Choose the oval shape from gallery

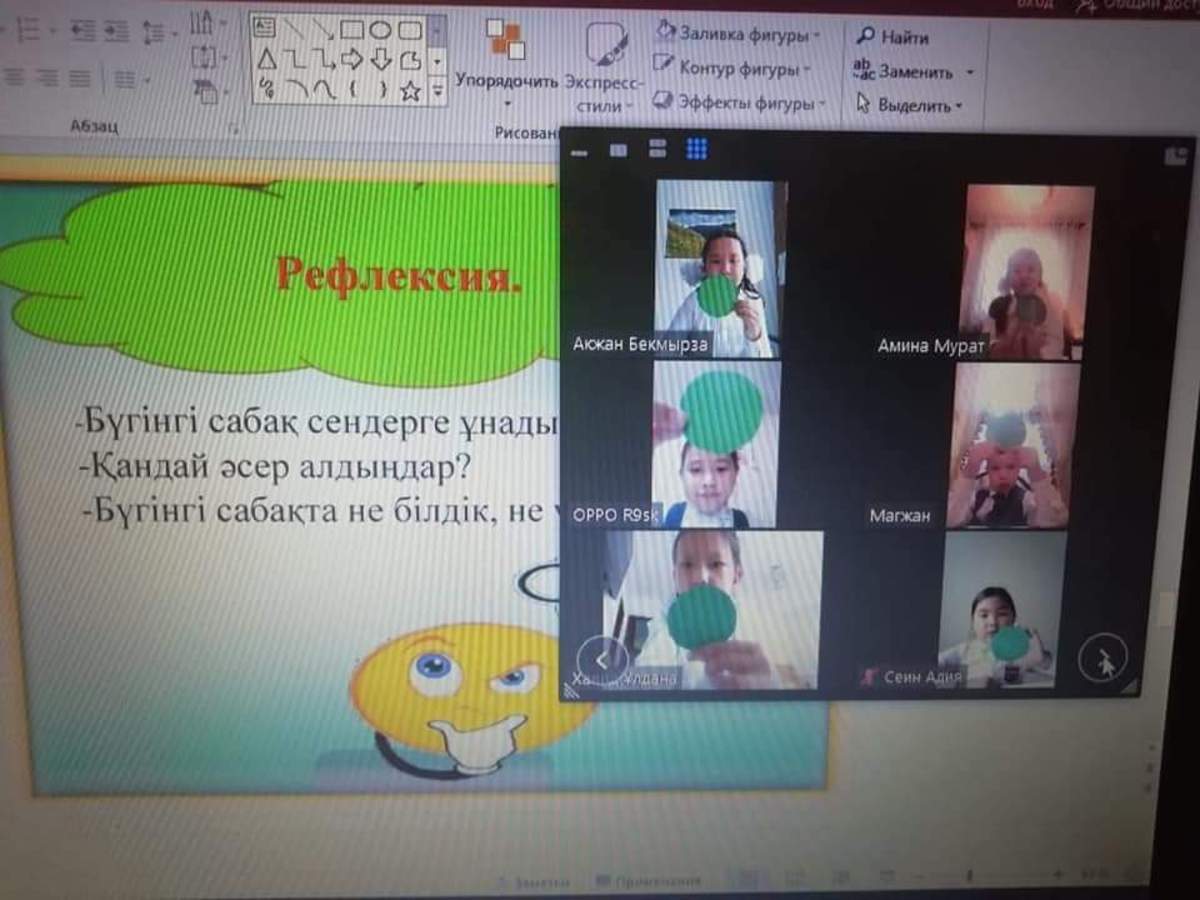coord(380,30)
